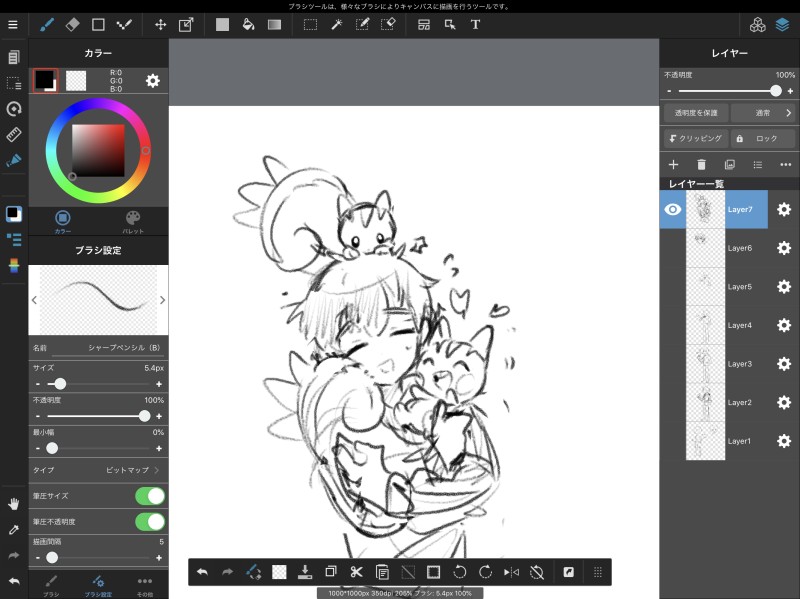
Task: Click ロック lock button
Action: [763, 138]
